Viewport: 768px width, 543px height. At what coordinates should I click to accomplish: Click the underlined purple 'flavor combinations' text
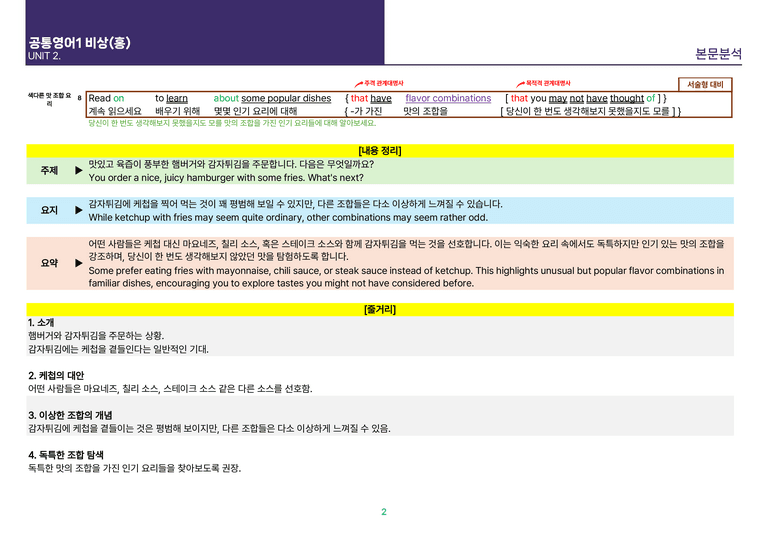pos(448,98)
